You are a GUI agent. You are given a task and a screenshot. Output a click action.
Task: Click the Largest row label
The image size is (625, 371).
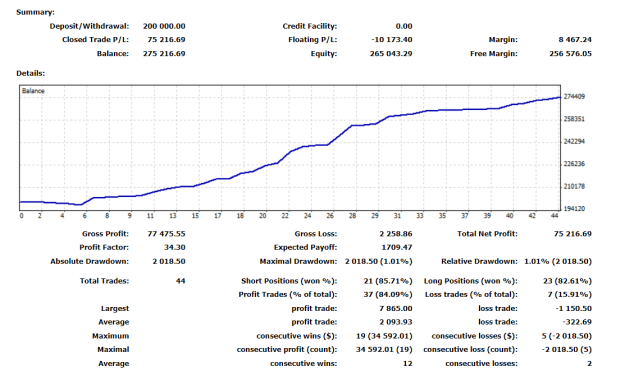click(x=115, y=308)
